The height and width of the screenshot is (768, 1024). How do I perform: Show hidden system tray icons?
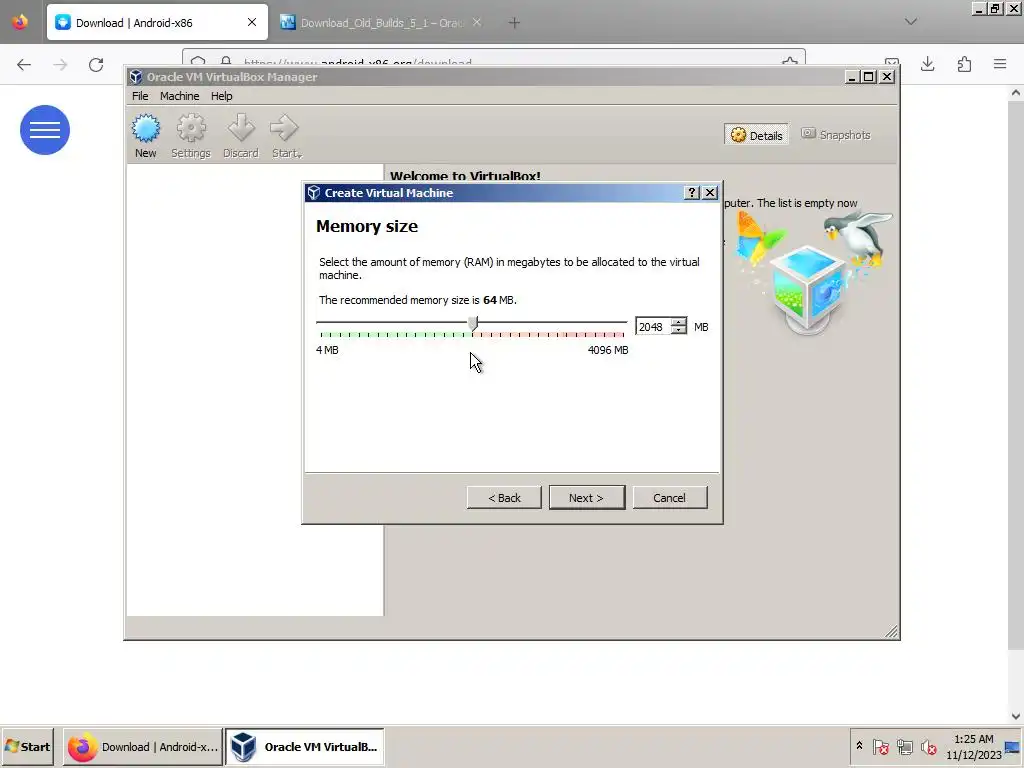click(x=859, y=746)
